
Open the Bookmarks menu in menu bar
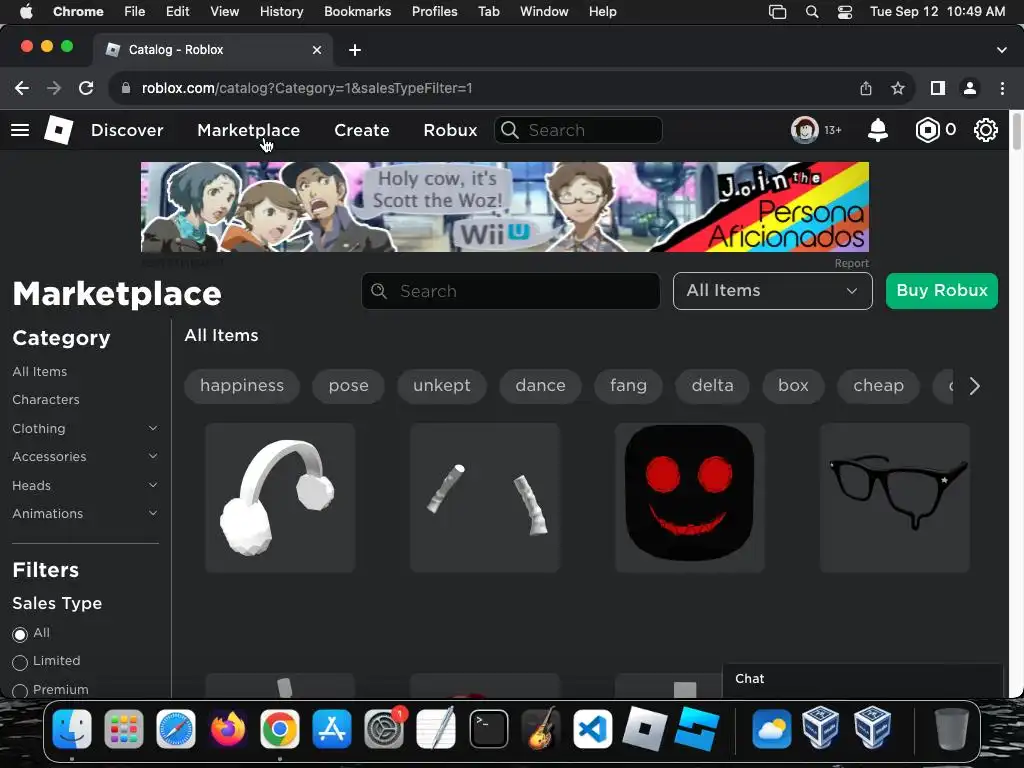[357, 12]
